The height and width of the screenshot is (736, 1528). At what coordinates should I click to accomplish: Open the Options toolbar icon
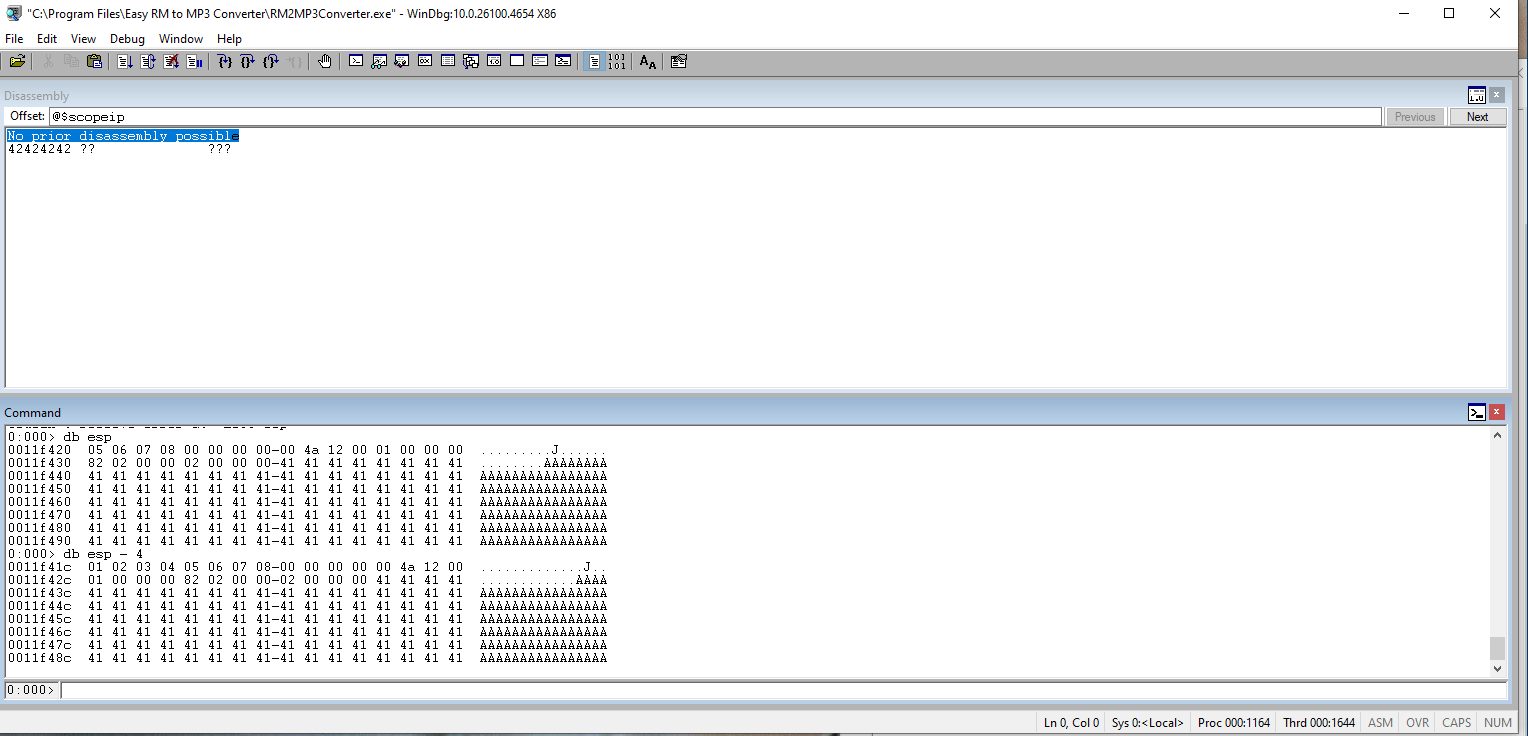[x=679, y=62]
